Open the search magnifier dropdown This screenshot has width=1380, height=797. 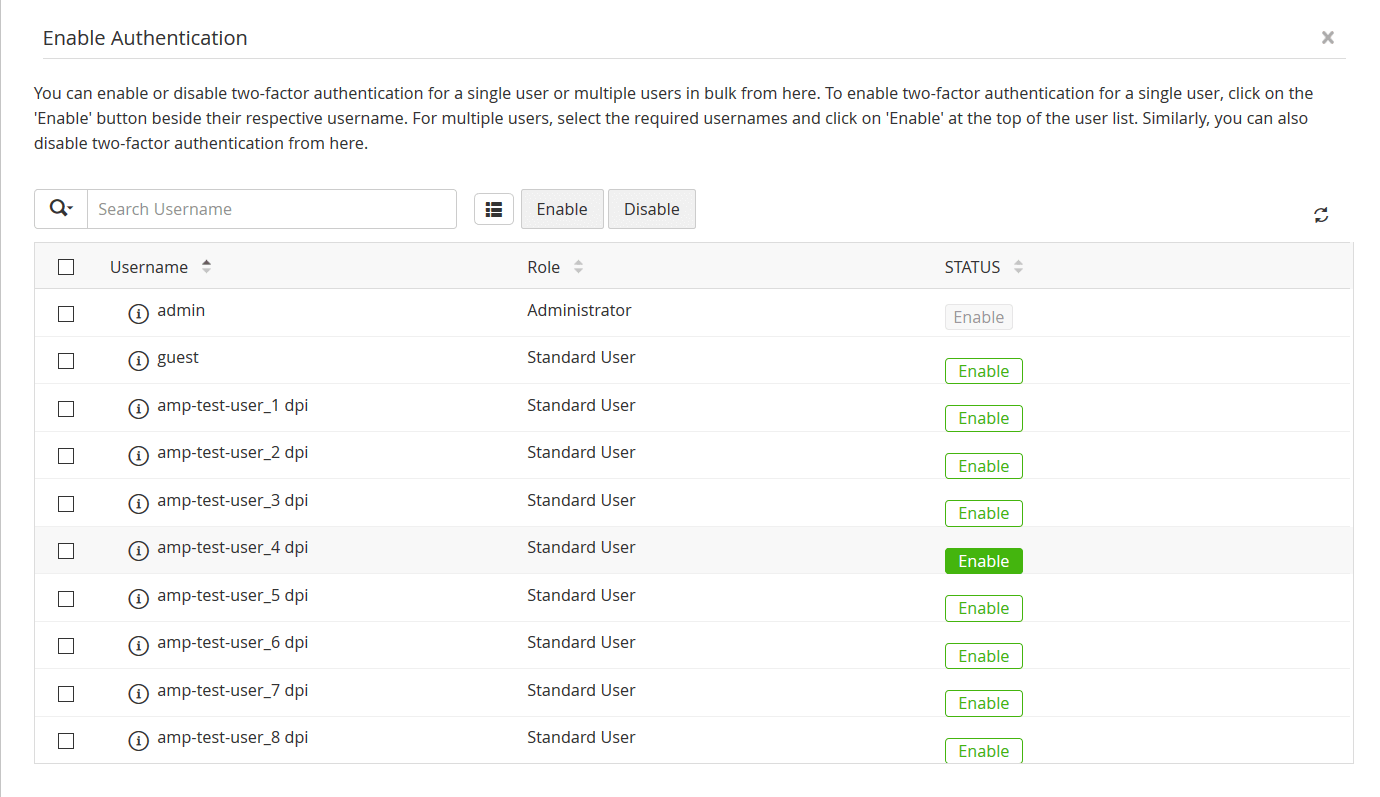click(61, 209)
